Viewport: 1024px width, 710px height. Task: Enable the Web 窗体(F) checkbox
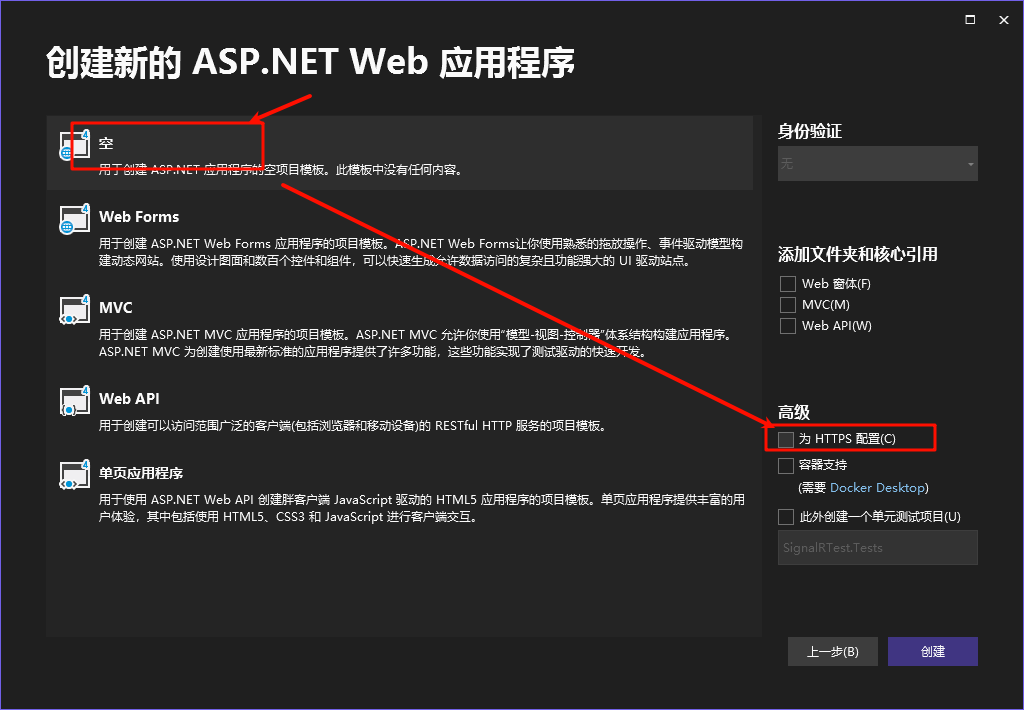tap(788, 283)
